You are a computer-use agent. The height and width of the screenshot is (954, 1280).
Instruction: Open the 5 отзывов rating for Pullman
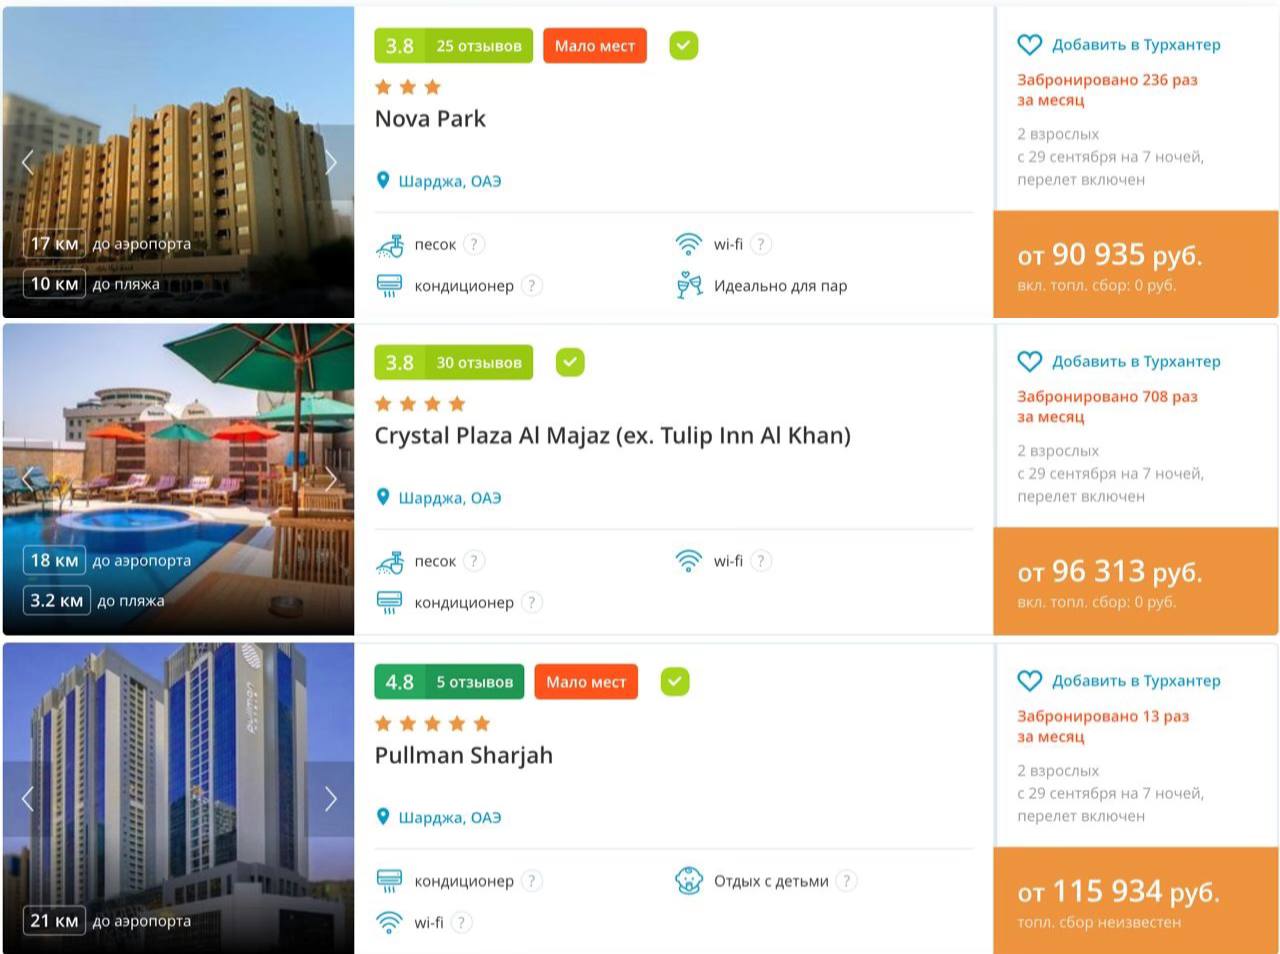click(x=449, y=682)
